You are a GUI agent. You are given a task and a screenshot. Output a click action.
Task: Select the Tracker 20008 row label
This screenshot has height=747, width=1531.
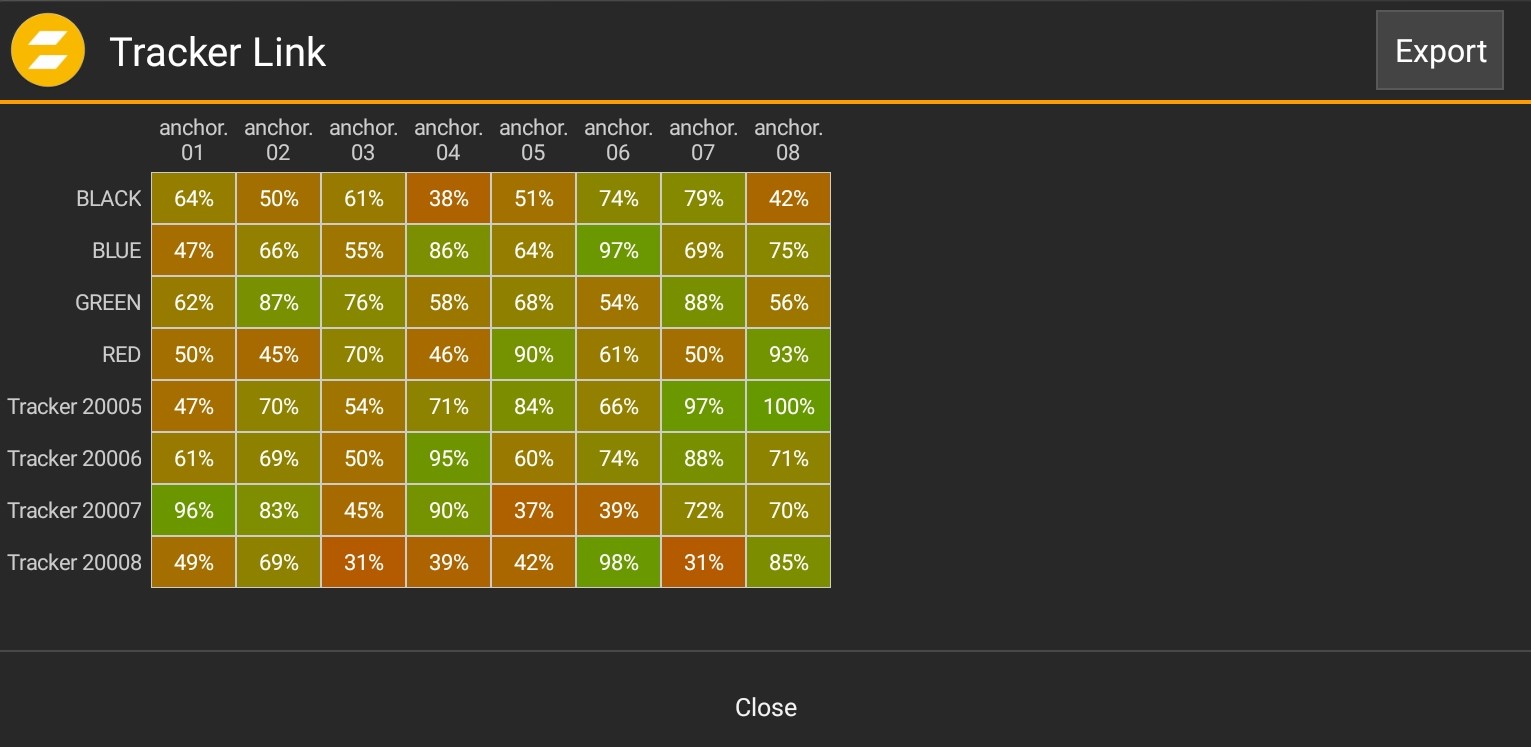pos(75,563)
